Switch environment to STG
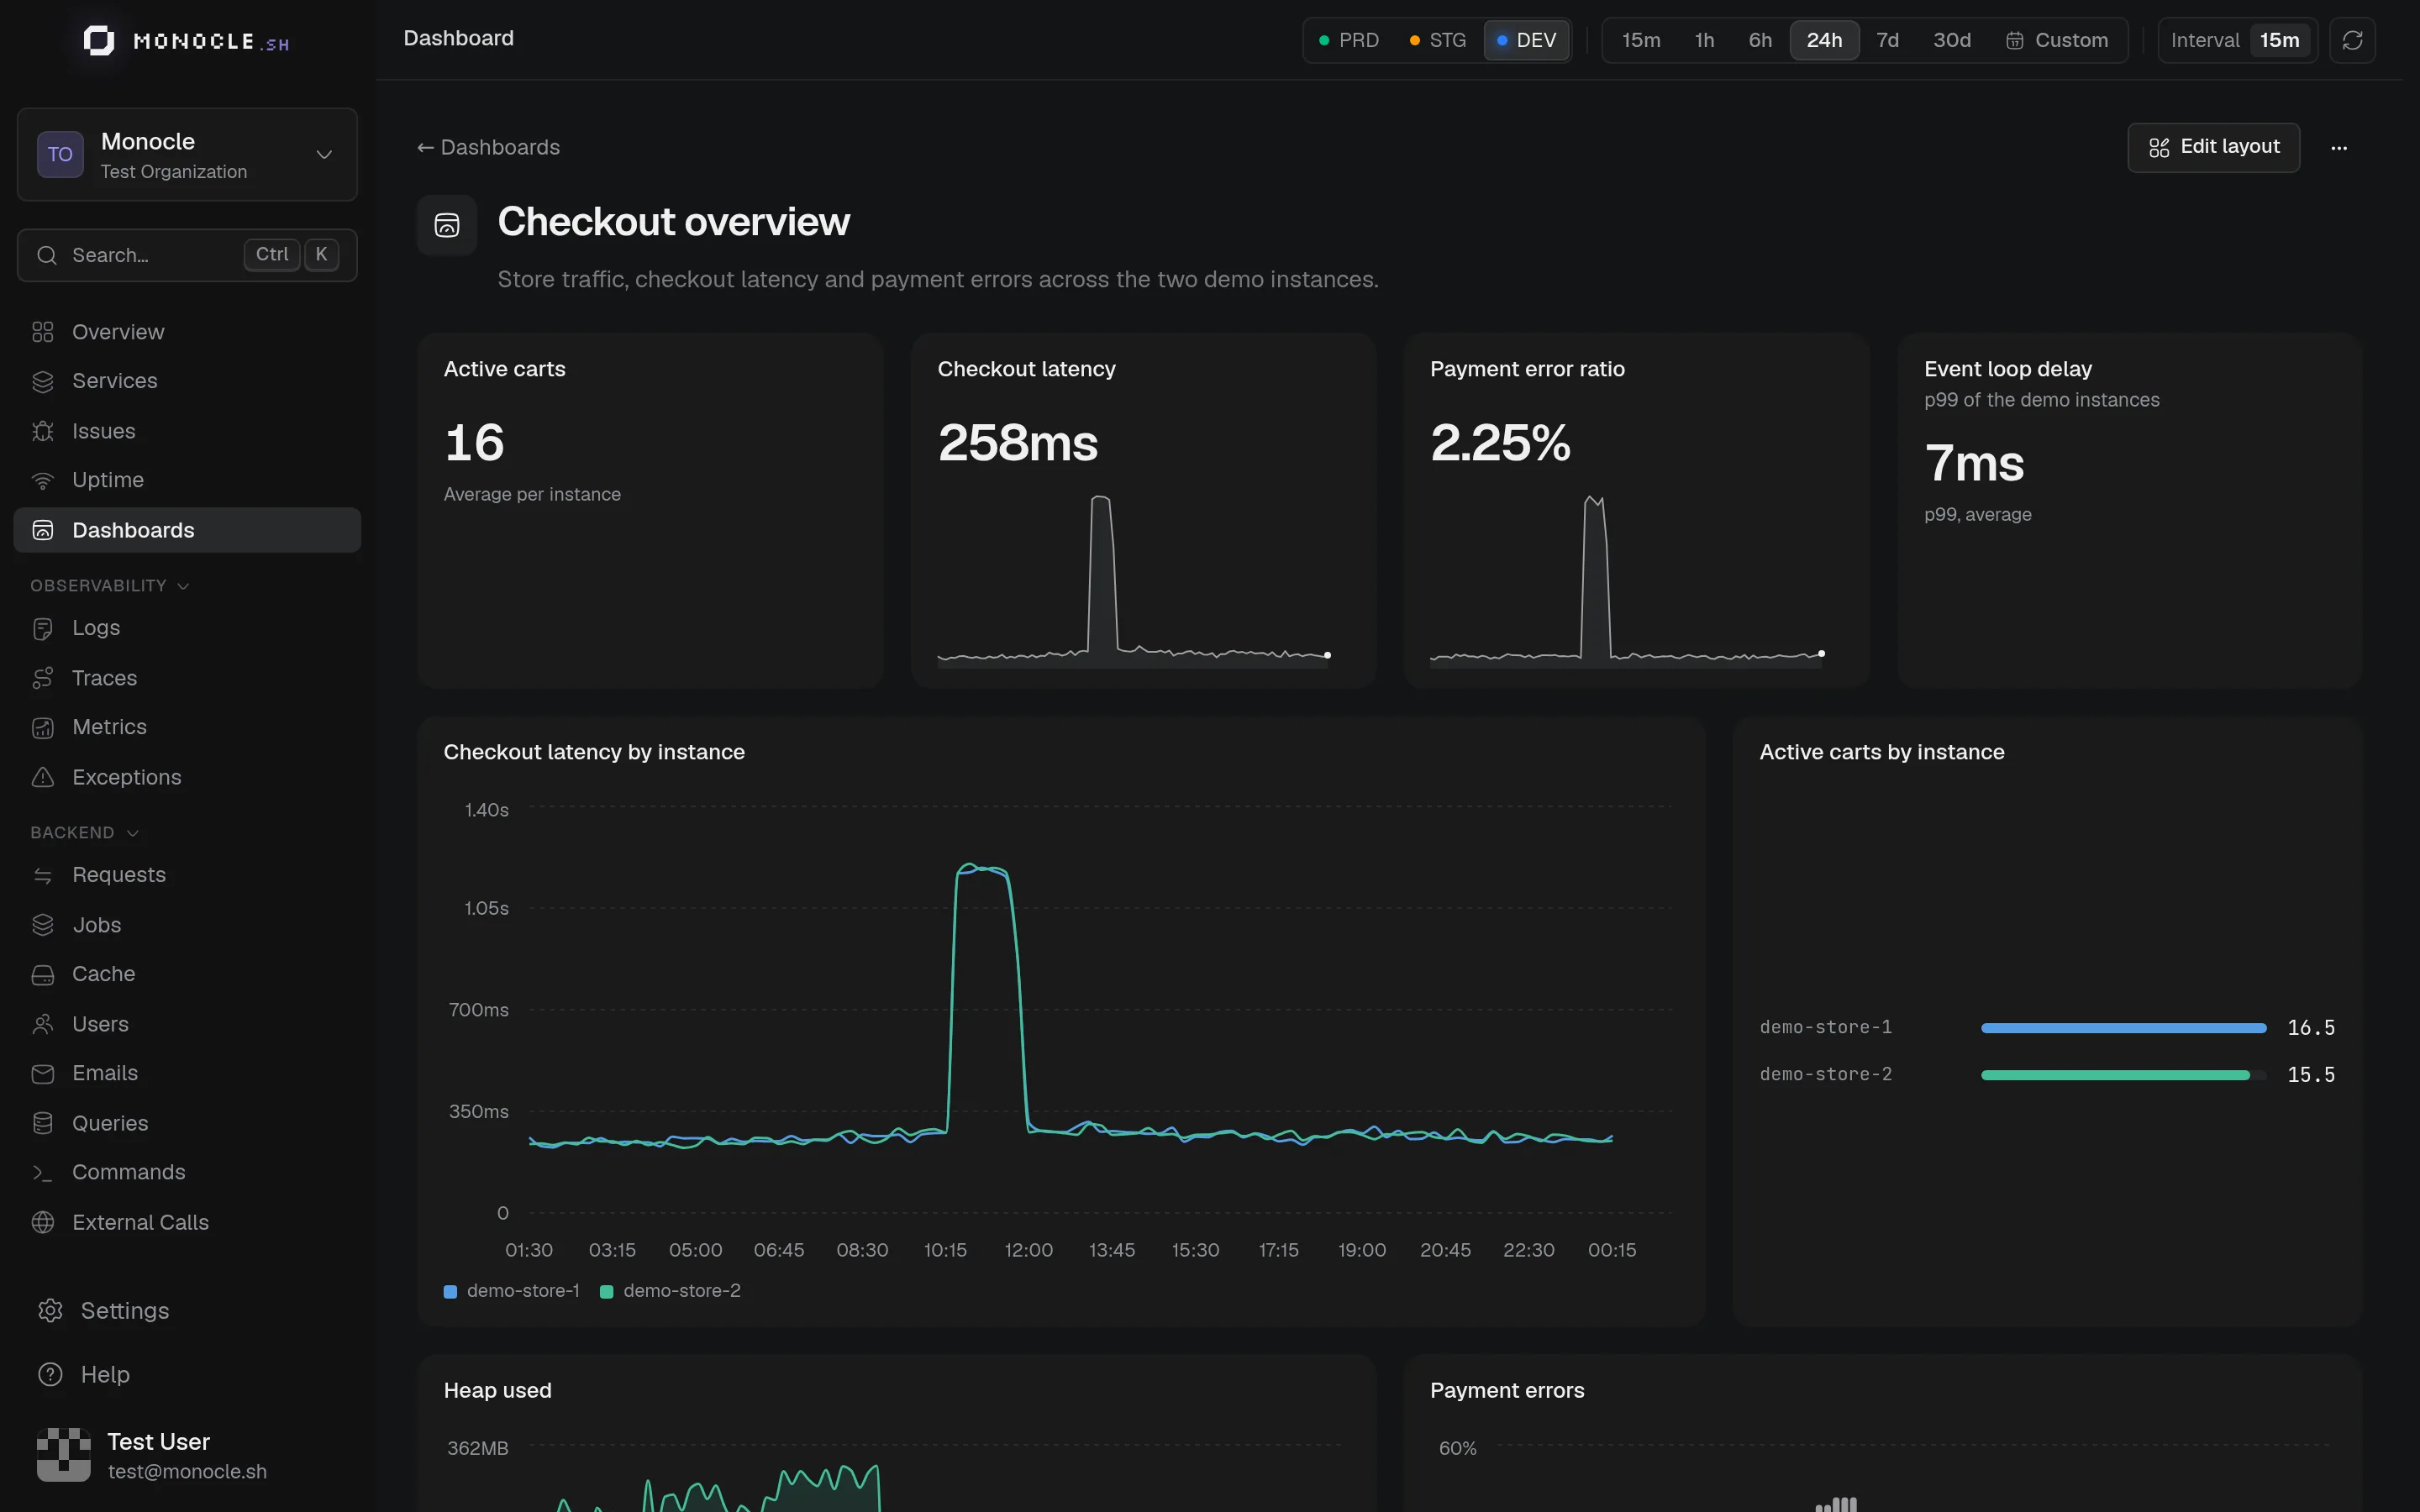Image resolution: width=2420 pixels, height=1512 pixels. pyautogui.click(x=1437, y=40)
